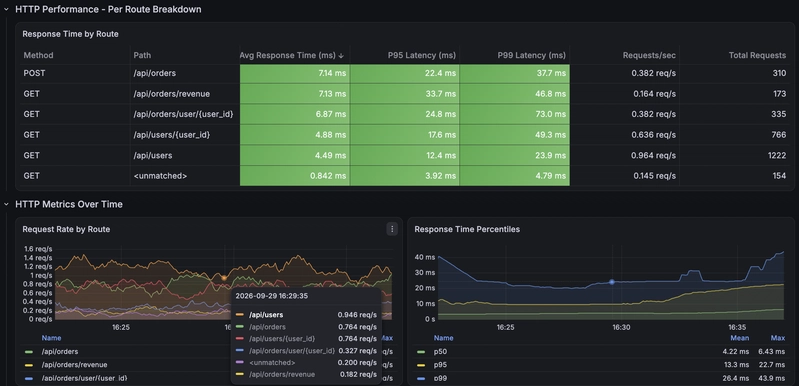This screenshot has width=799, height=386.
Task: Sort by P99 Latency (ms) header
Action: tap(531, 55)
